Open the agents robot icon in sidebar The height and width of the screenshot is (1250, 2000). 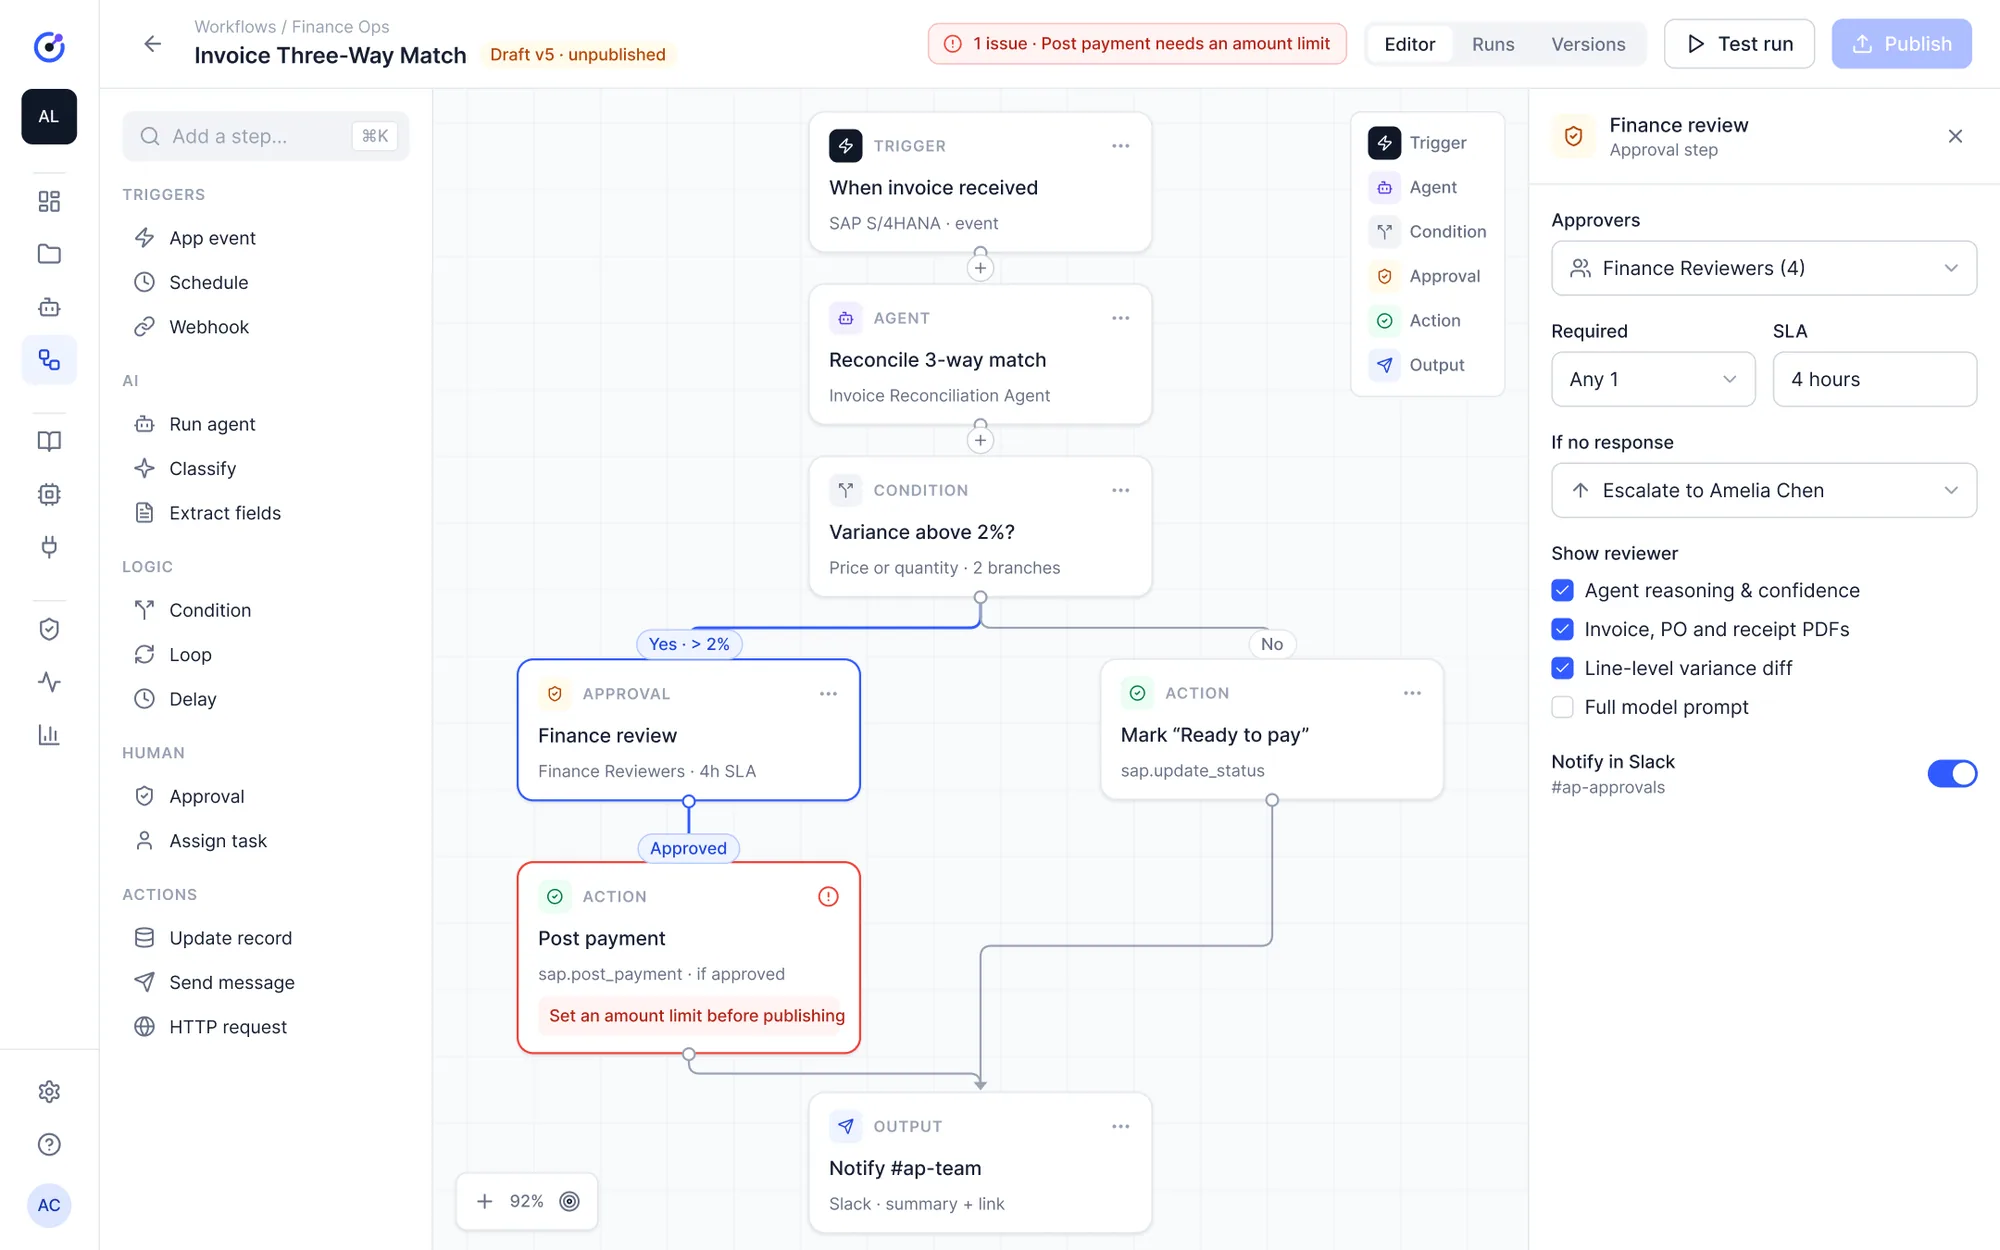point(49,307)
